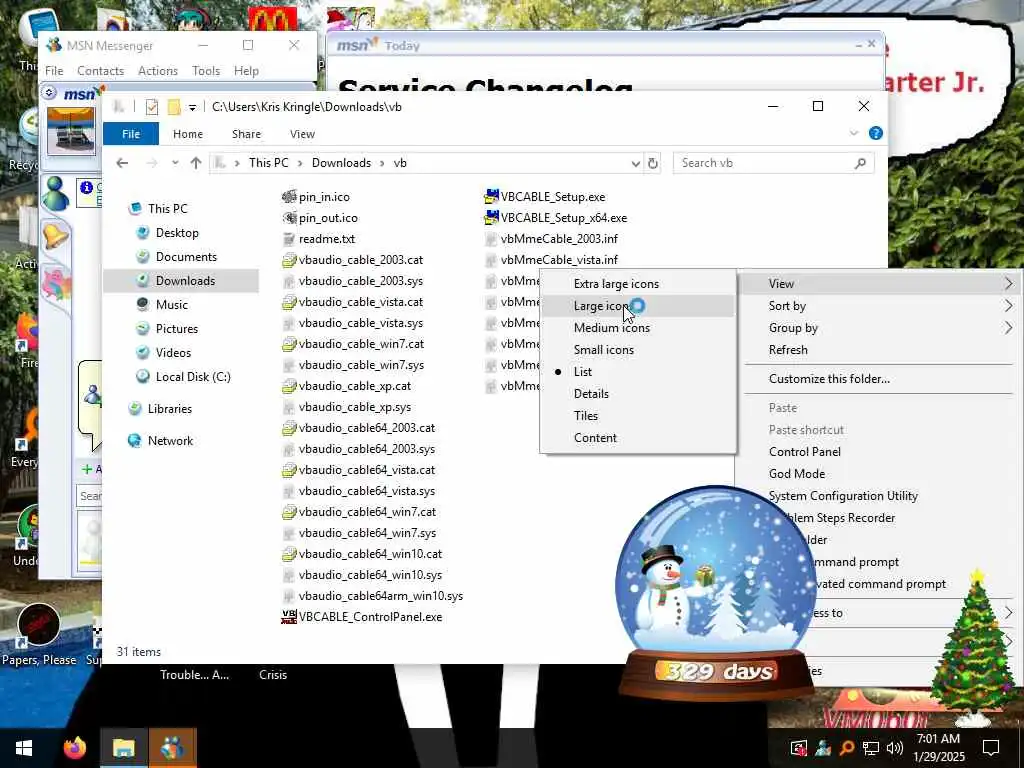Select vbaudio_cable64arm_win10.sys file
Image resolution: width=1024 pixels, height=768 pixels.
point(373,596)
